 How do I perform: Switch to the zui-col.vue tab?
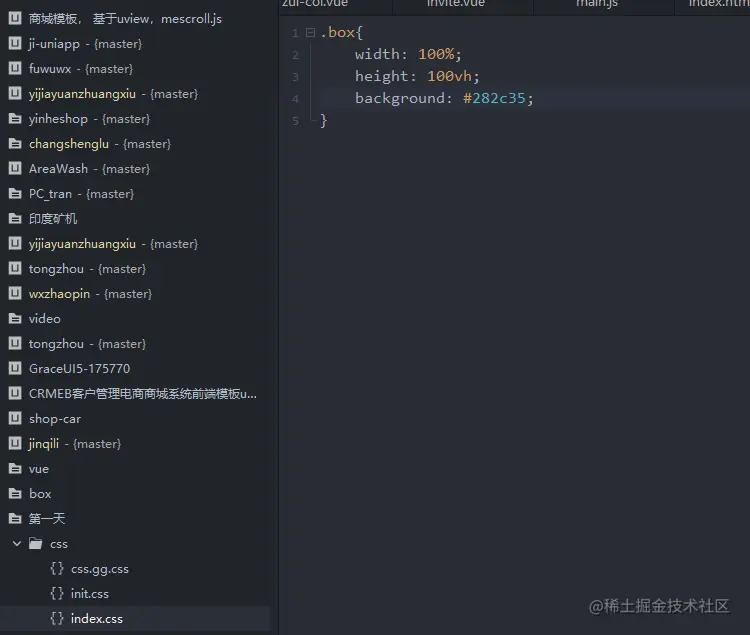coord(314,4)
